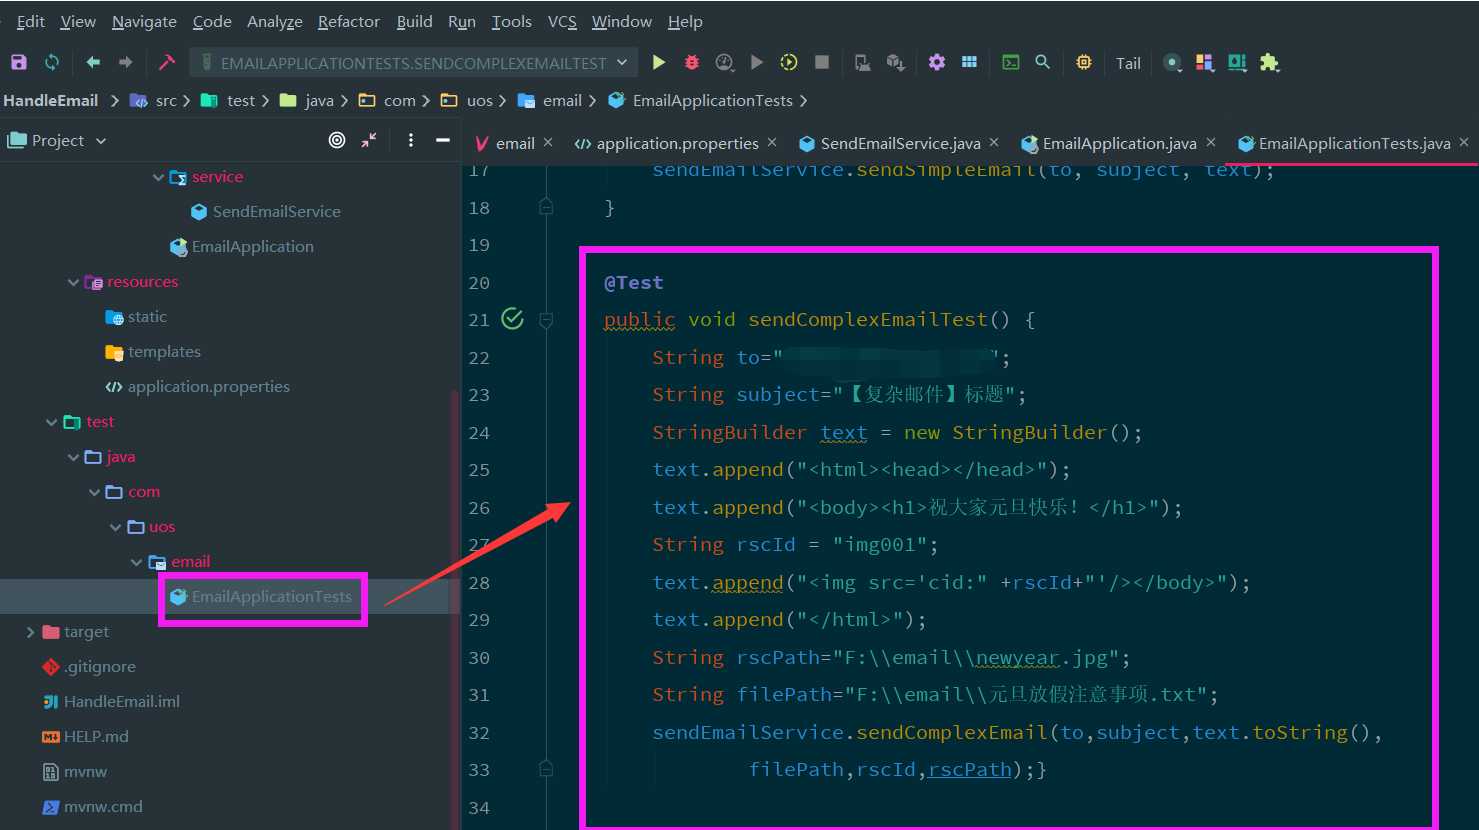
Task: Select SendEmailService in project tree
Action: tap(276, 212)
